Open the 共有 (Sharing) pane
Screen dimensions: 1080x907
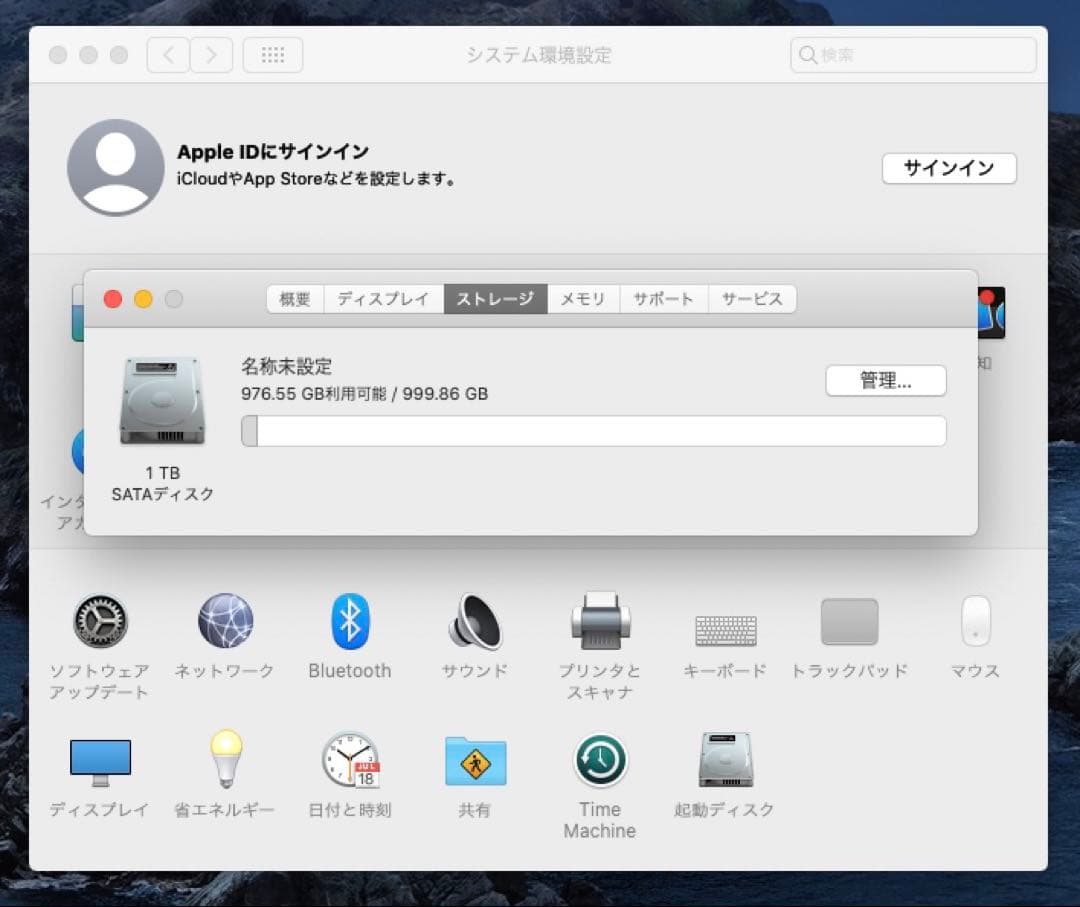coord(474,762)
